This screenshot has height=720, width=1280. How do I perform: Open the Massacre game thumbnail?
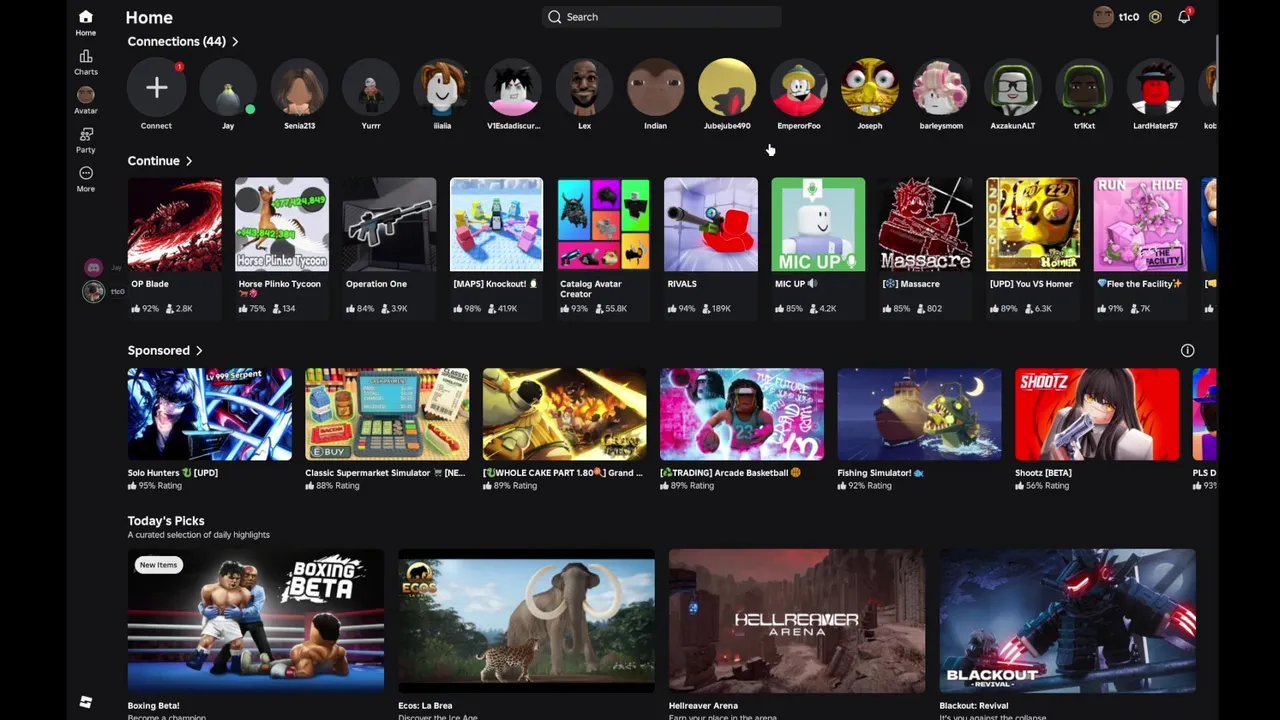(x=926, y=225)
